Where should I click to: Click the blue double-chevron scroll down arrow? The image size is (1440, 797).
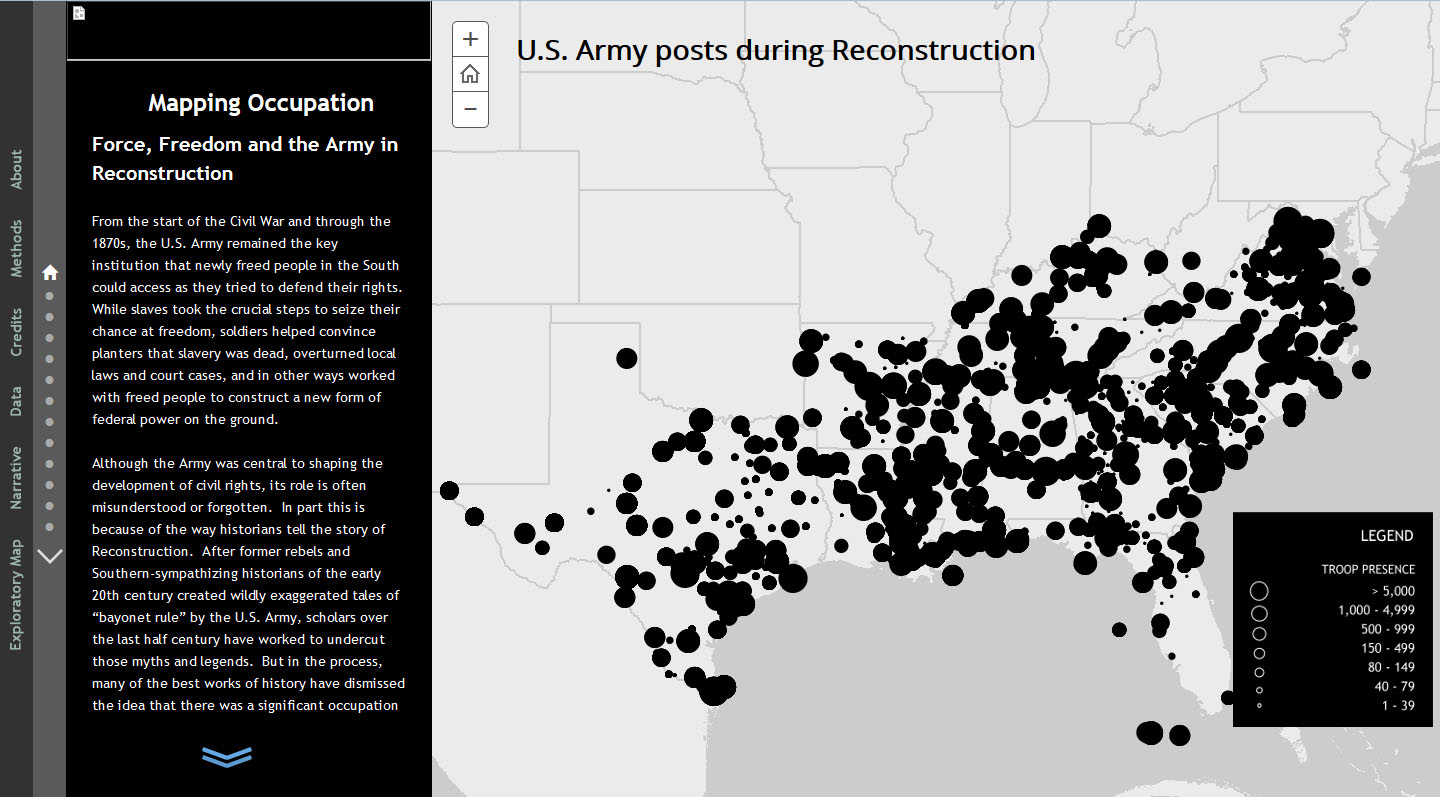[x=227, y=757]
